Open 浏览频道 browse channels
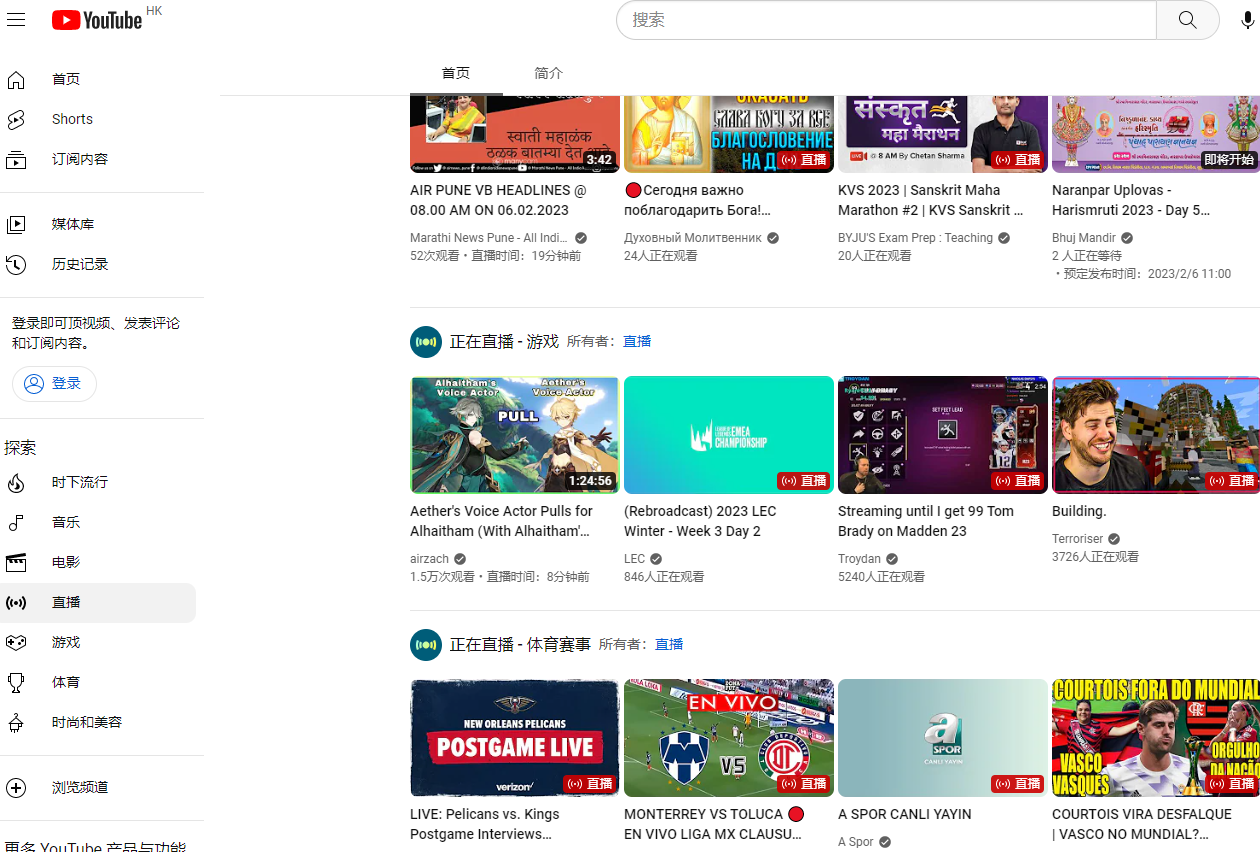Screen dimensions: 1260x852 (x=79, y=787)
